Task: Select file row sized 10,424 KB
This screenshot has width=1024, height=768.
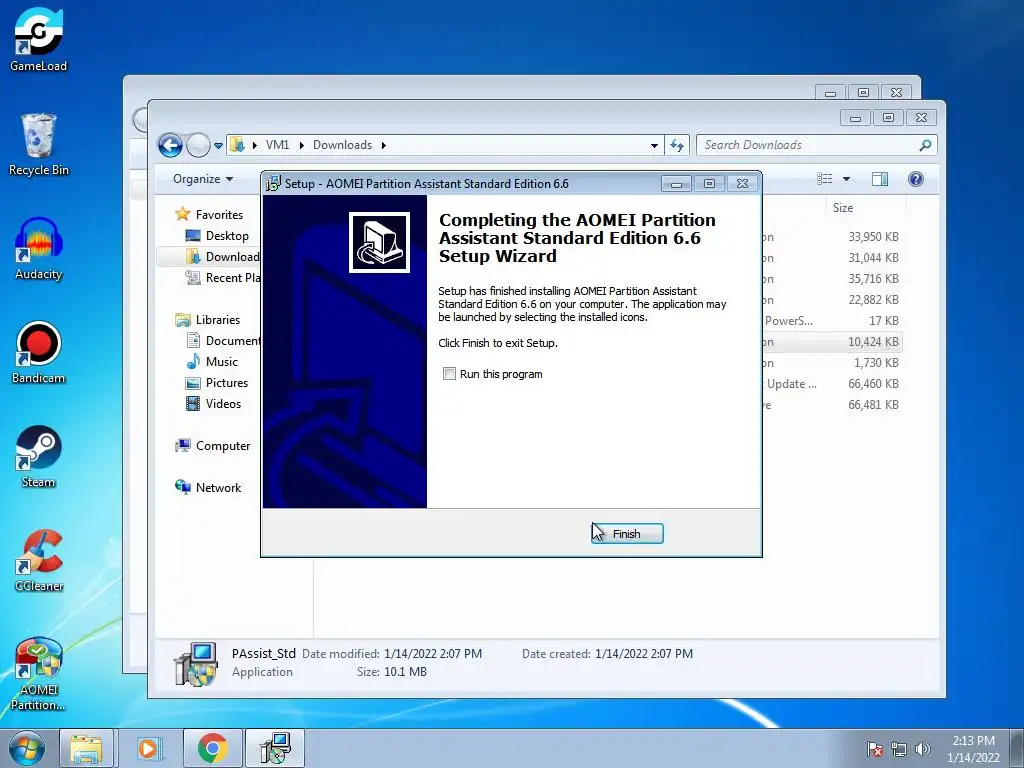Action: (x=832, y=342)
